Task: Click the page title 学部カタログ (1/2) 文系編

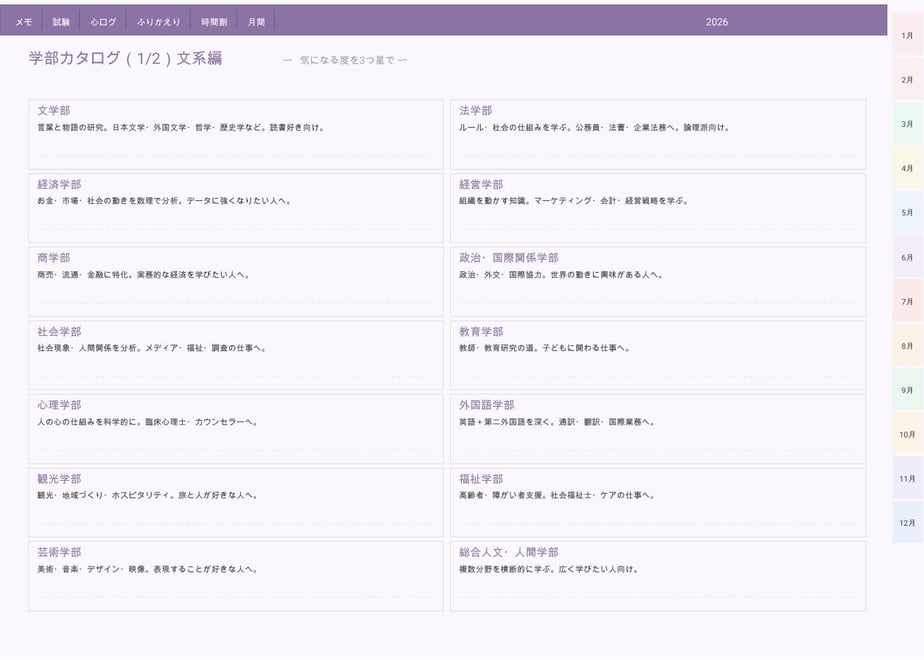Action: coord(126,58)
